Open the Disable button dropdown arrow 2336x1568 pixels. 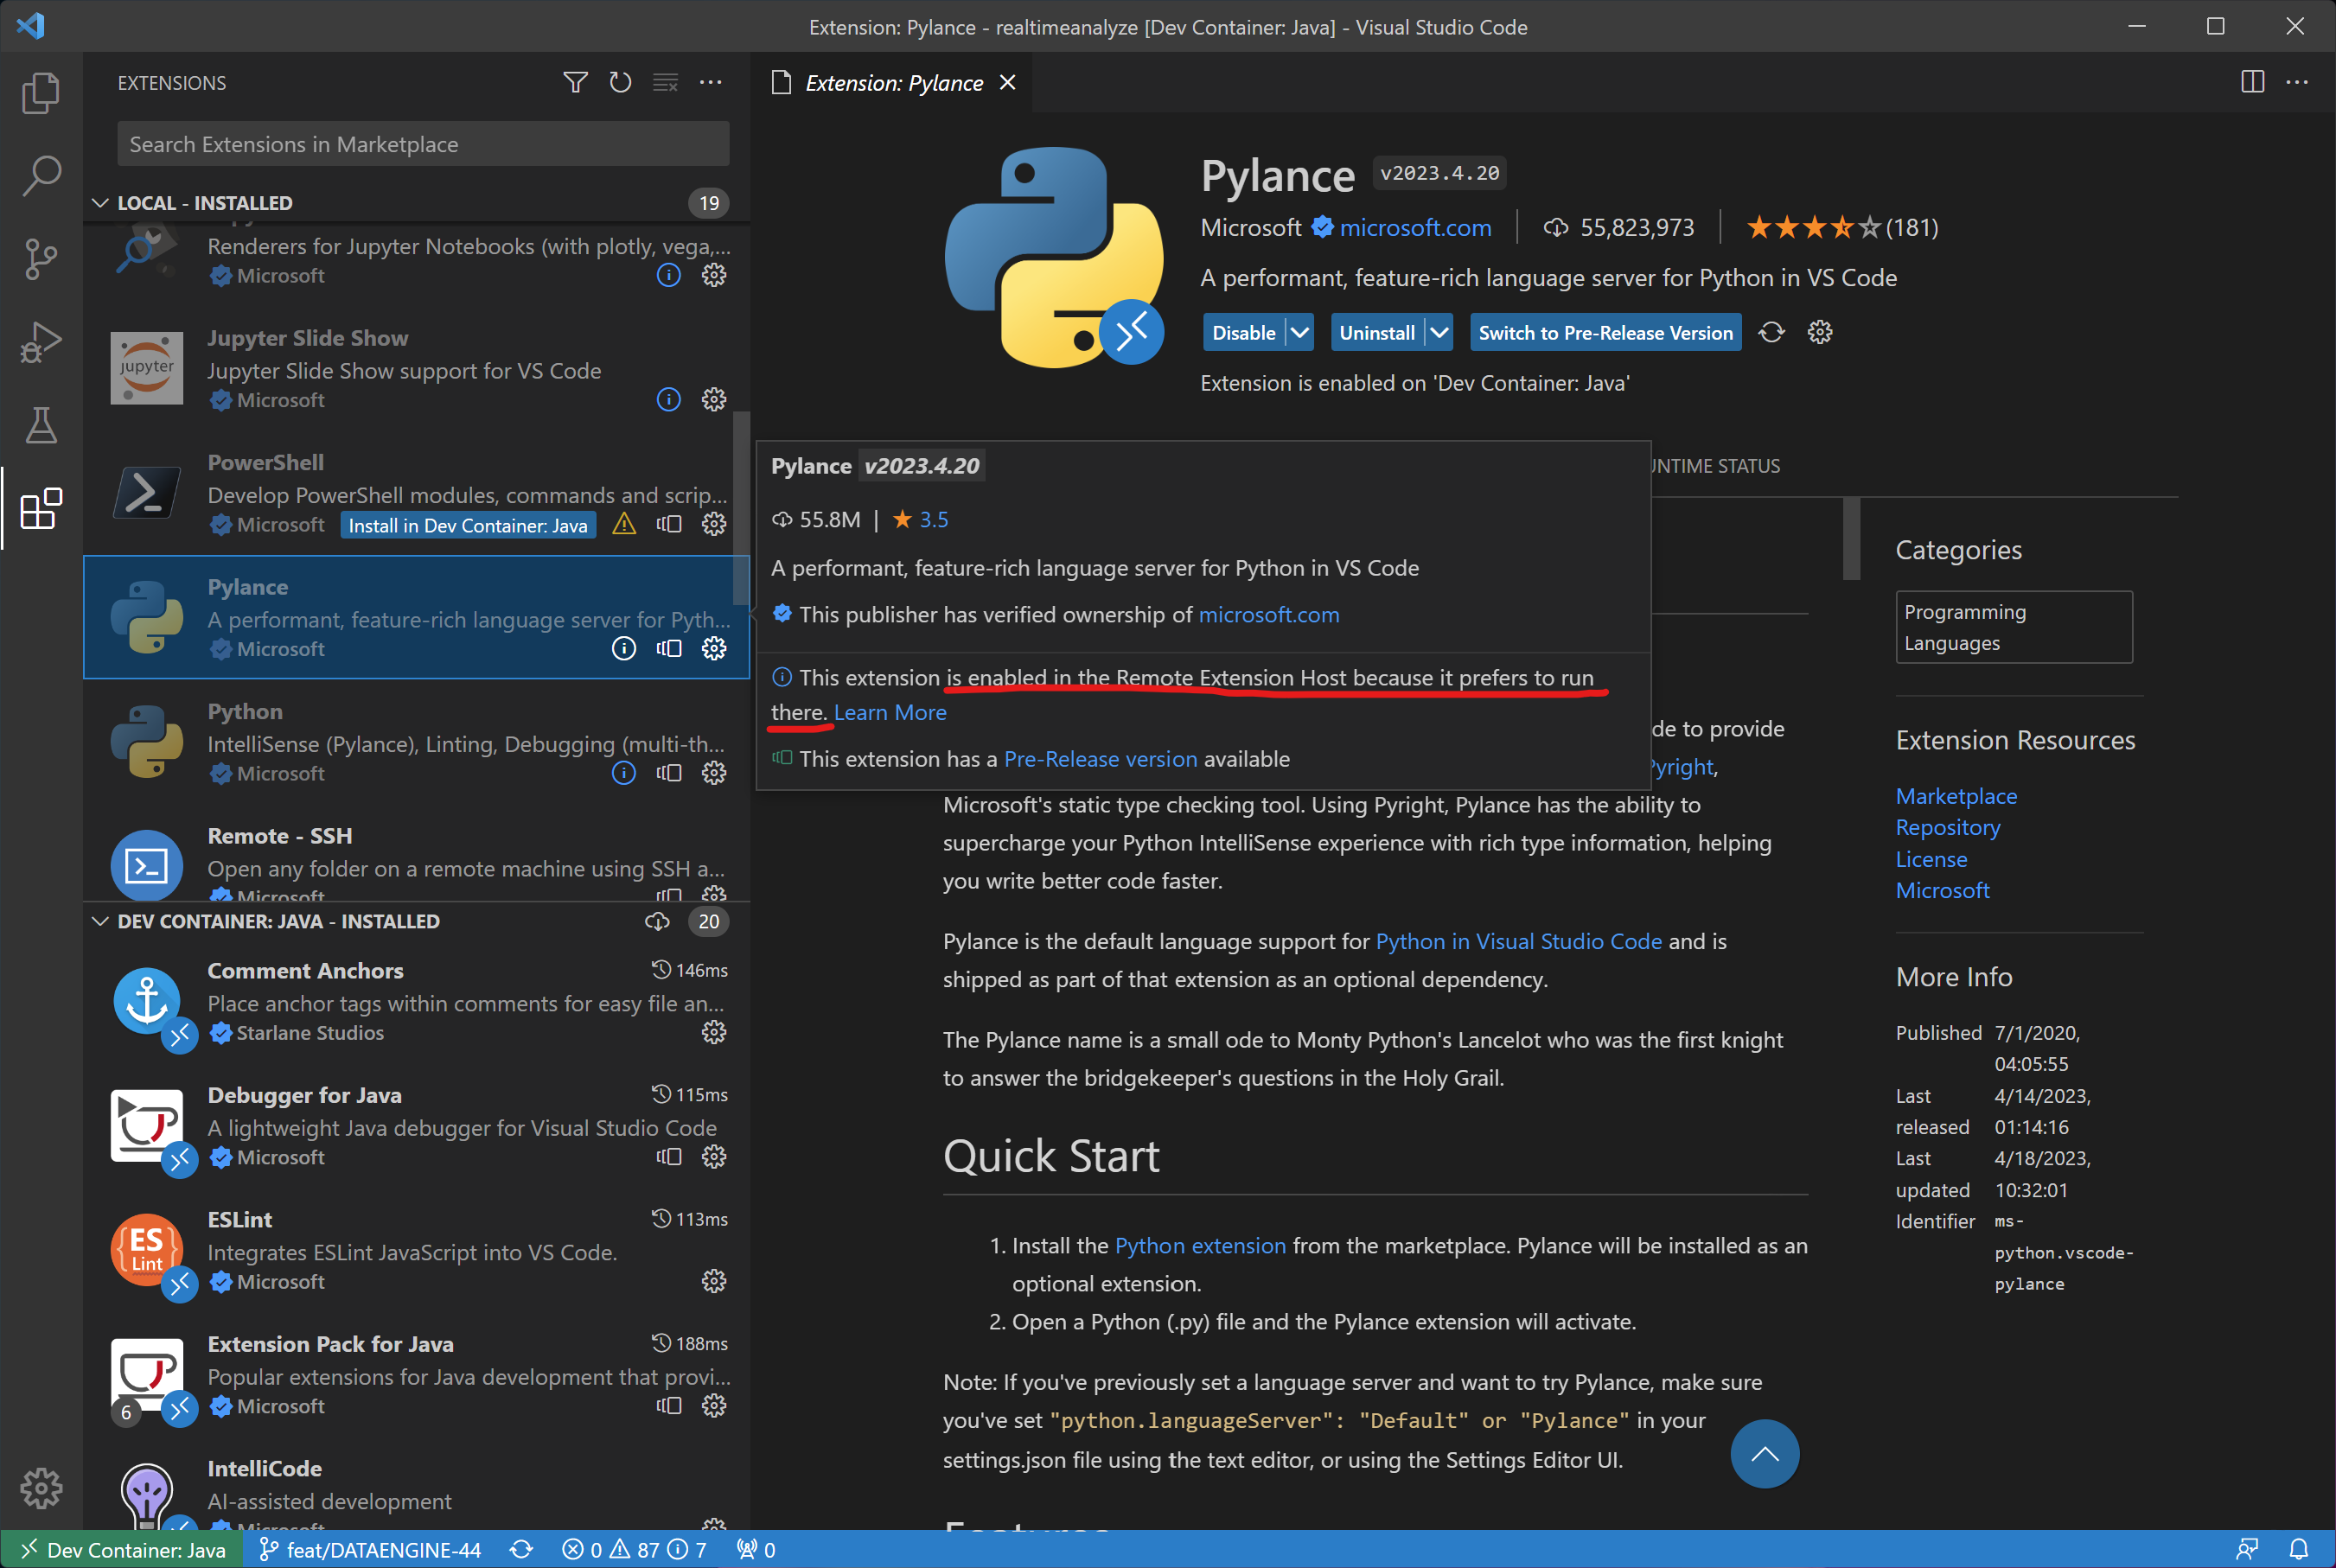[1299, 333]
